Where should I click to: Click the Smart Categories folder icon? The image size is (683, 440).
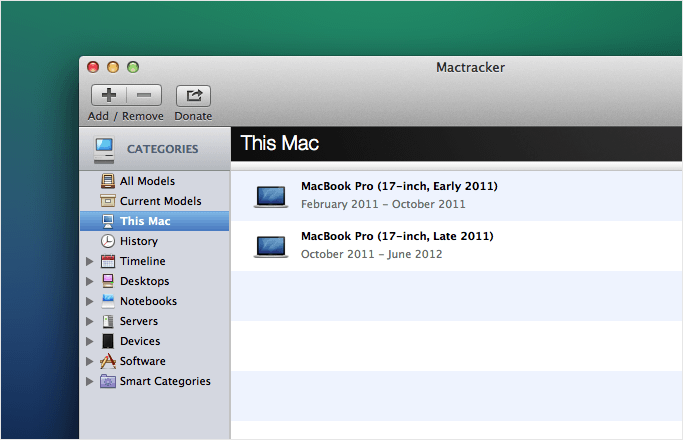coord(108,381)
